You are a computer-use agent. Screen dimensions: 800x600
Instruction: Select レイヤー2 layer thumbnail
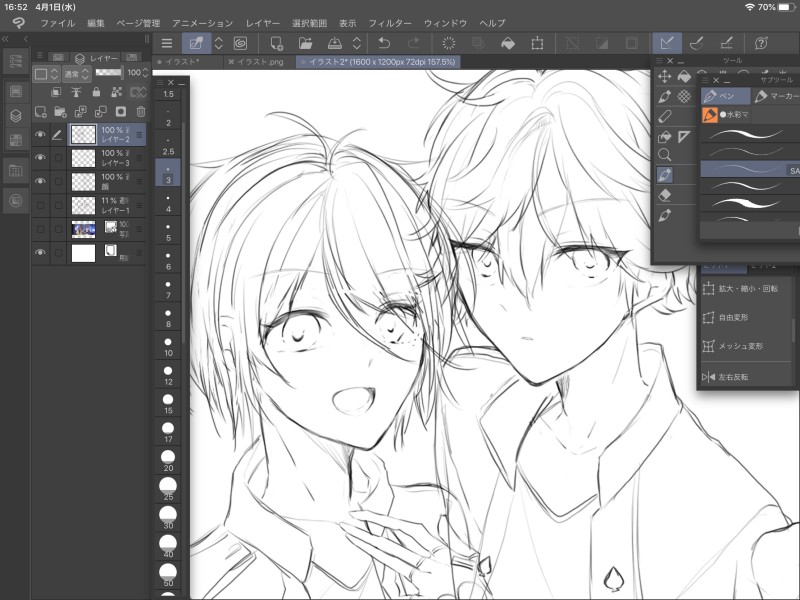pos(83,135)
